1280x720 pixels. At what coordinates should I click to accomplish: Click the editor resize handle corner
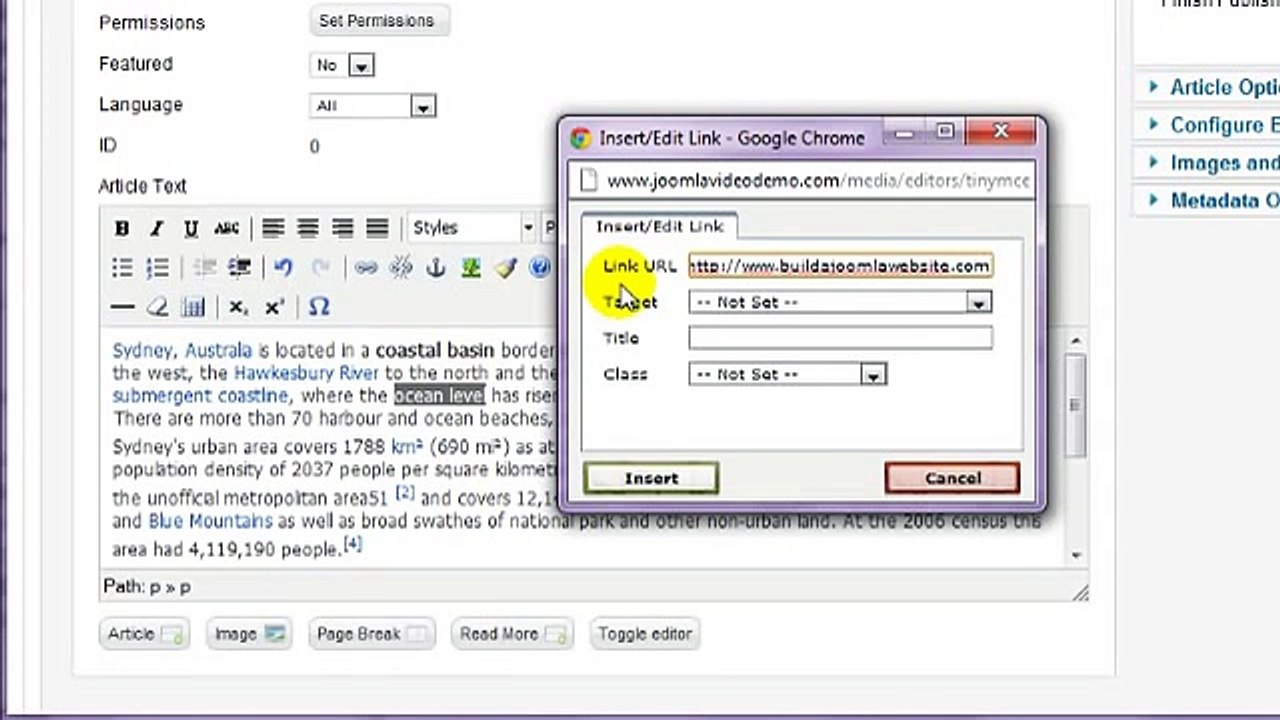pyautogui.click(x=1080, y=592)
